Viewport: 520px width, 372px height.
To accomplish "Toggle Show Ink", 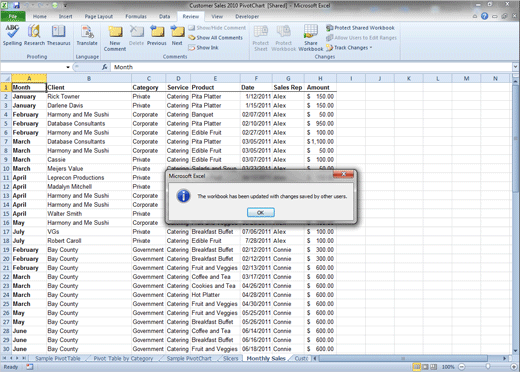I will tap(203, 48).
